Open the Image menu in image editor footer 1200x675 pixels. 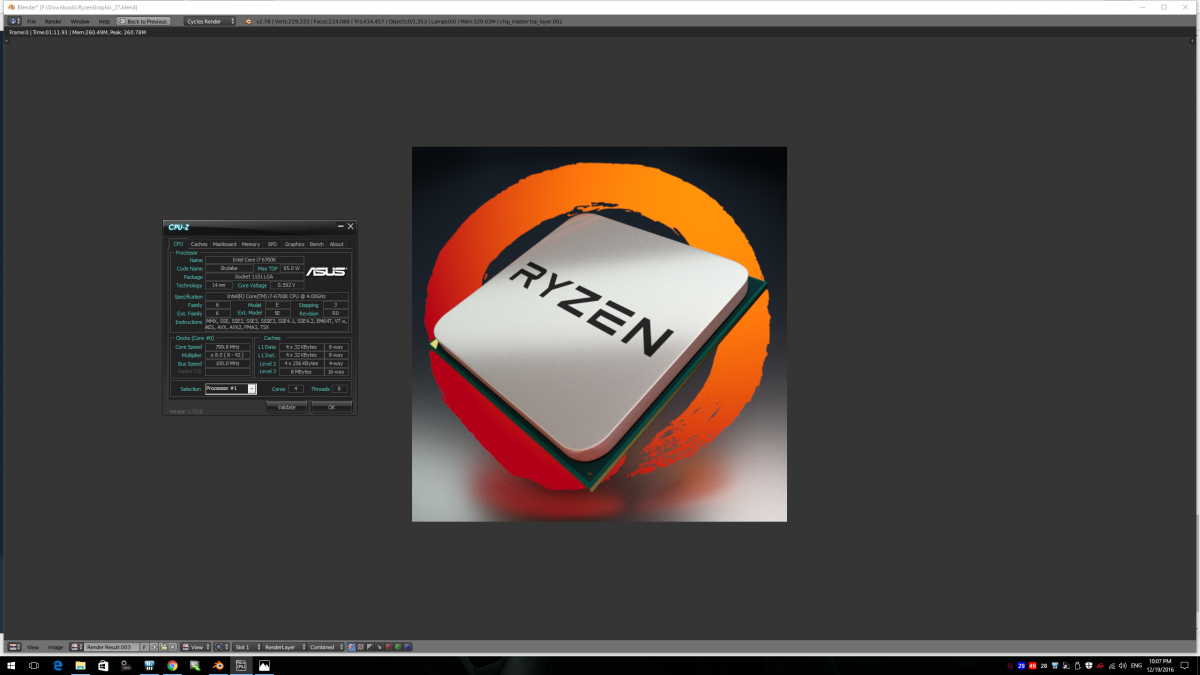pyautogui.click(x=55, y=647)
